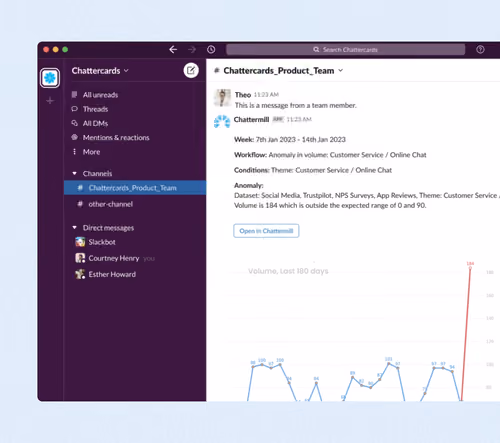Click the compose new message icon
Image resolution: width=500 pixels, height=443 pixels.
[x=191, y=70]
